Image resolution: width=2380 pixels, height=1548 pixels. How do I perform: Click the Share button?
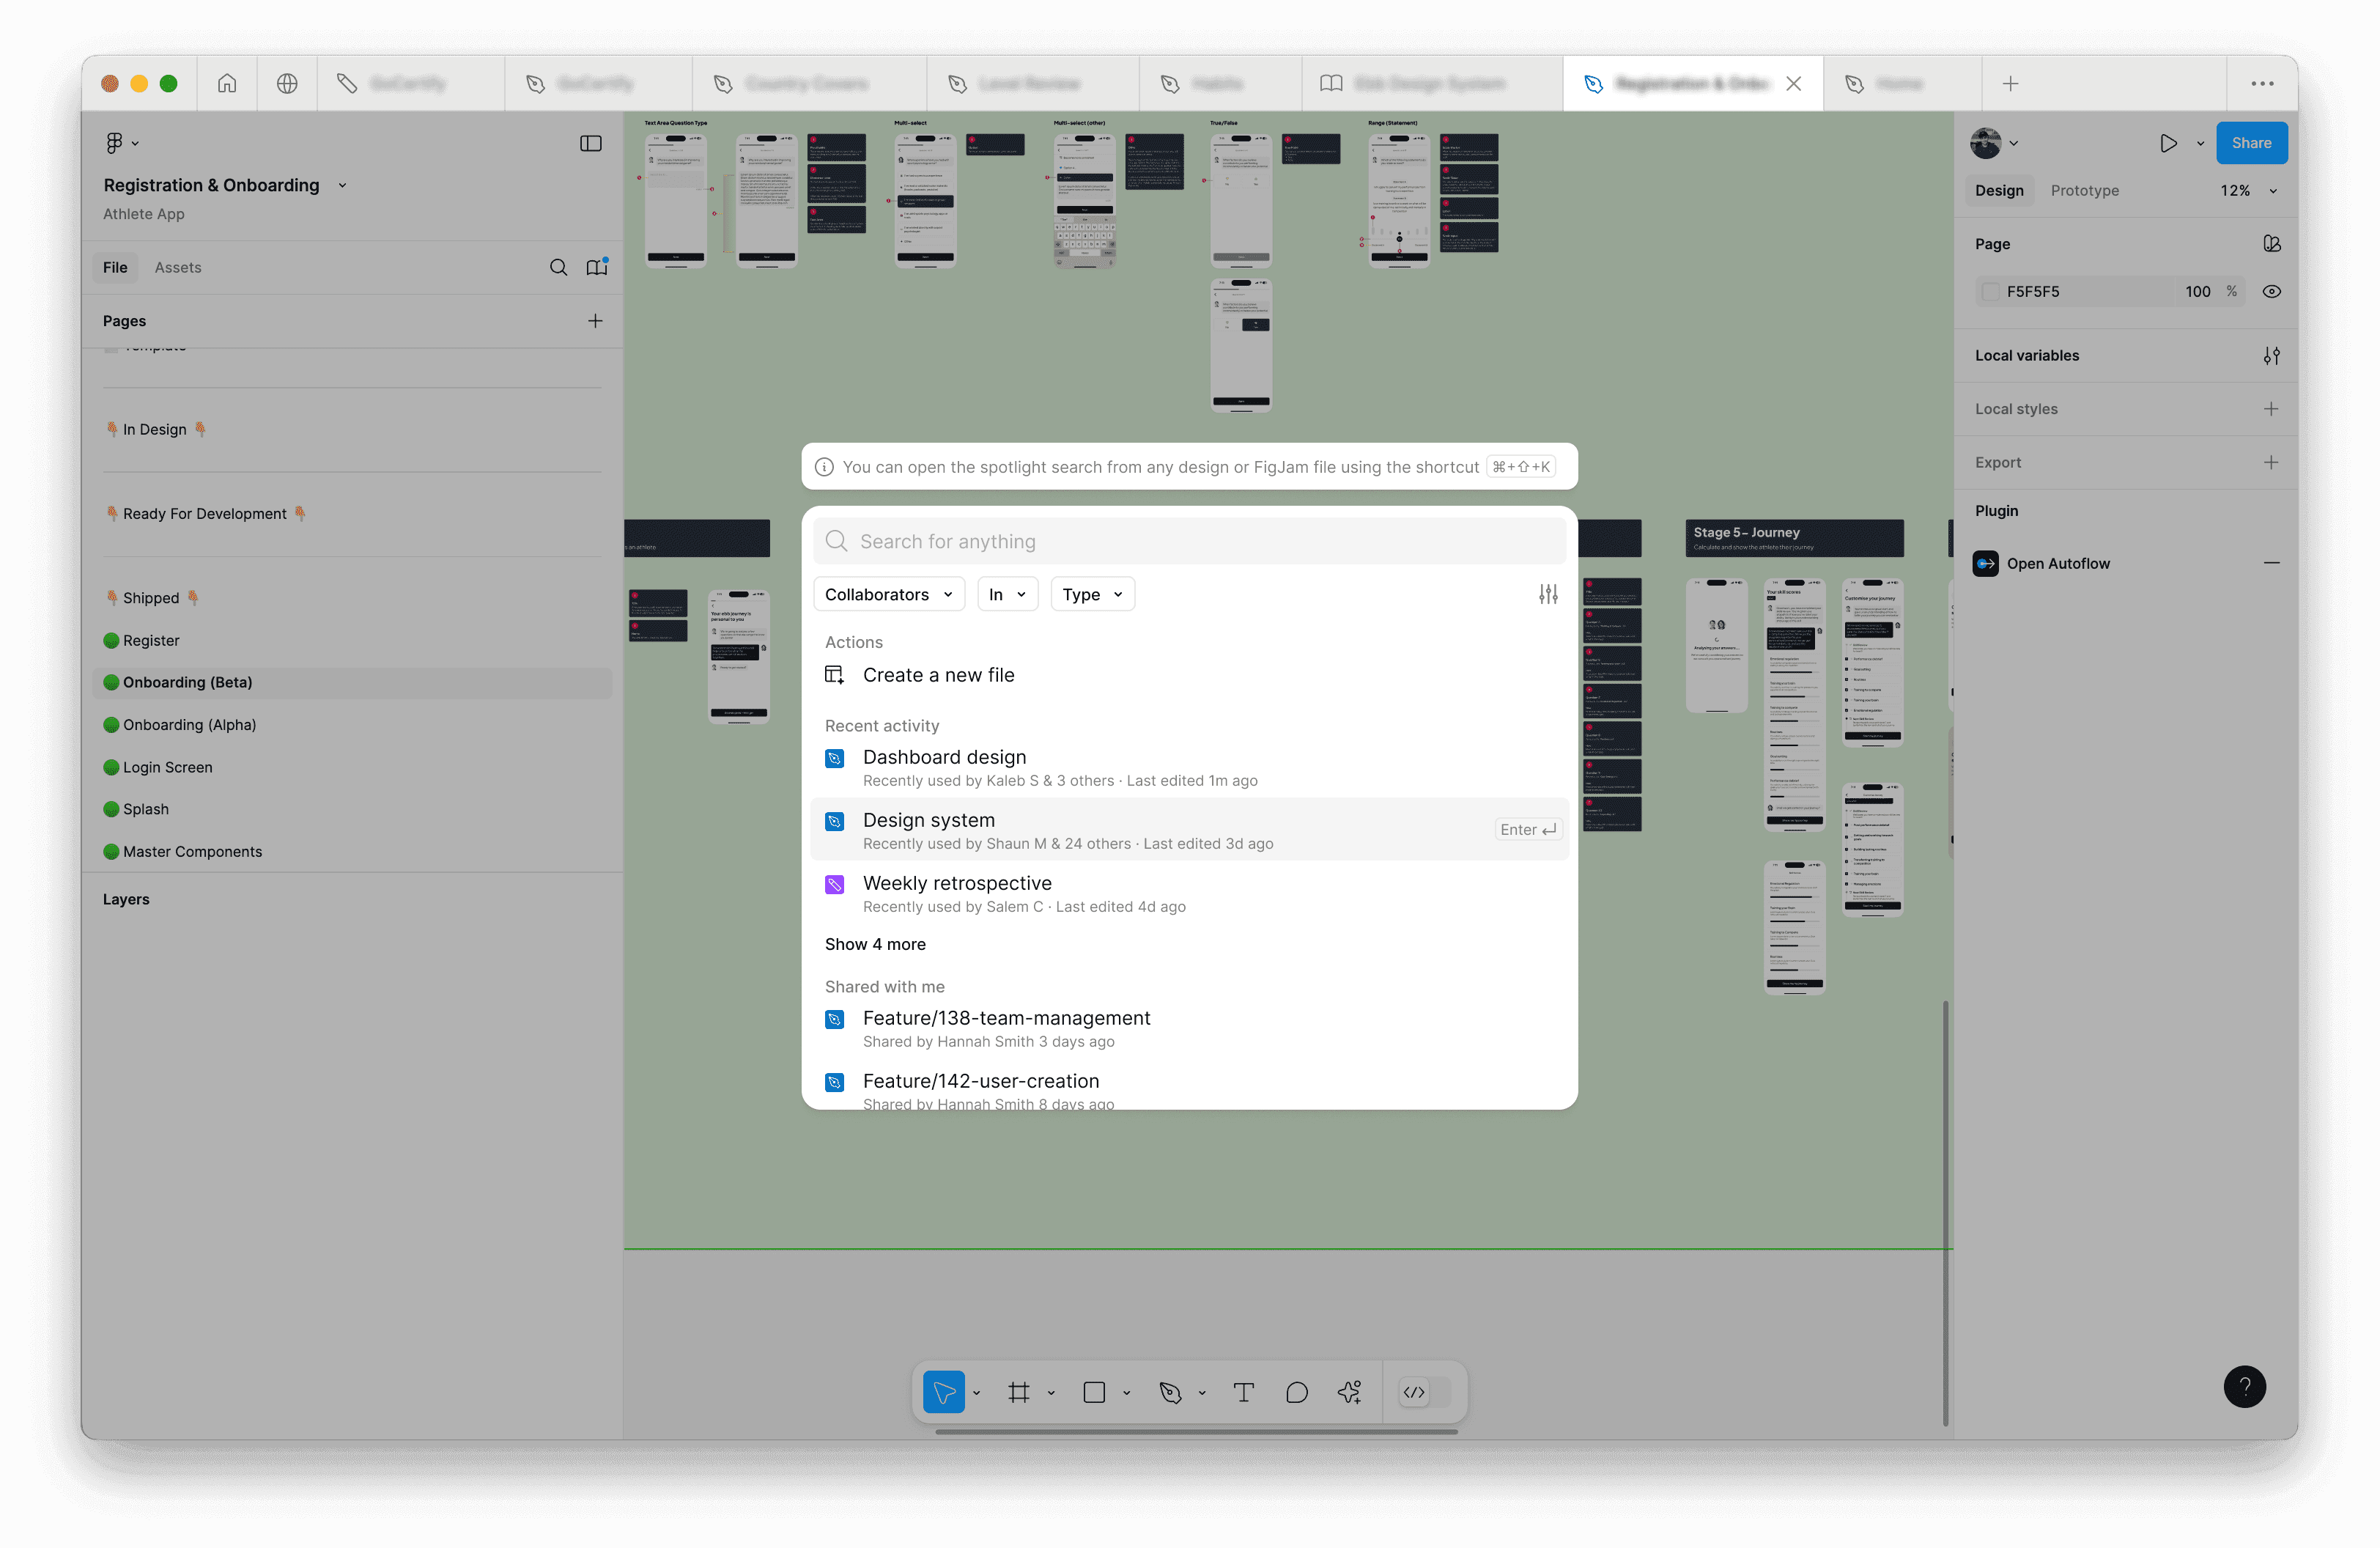point(2250,143)
